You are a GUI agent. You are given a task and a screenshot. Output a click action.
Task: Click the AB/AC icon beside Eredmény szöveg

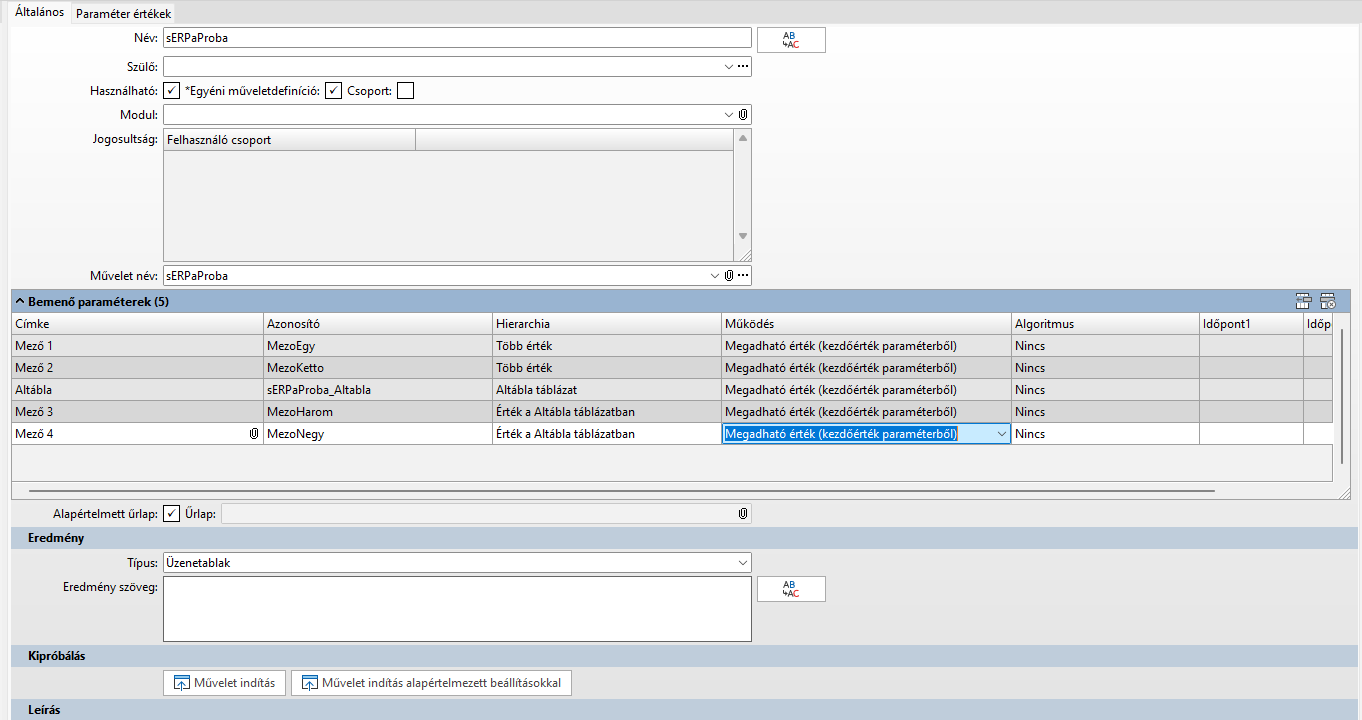tap(791, 589)
